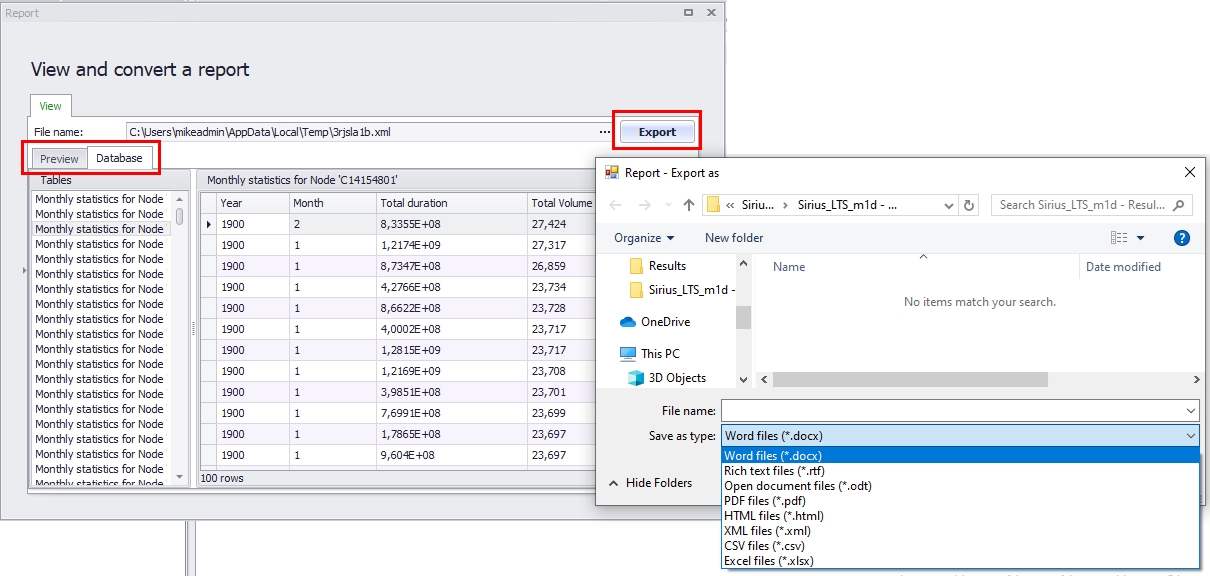This screenshot has width=1210, height=576.
Task: Select cell with value 9,604E+08
Action: (x=452, y=455)
